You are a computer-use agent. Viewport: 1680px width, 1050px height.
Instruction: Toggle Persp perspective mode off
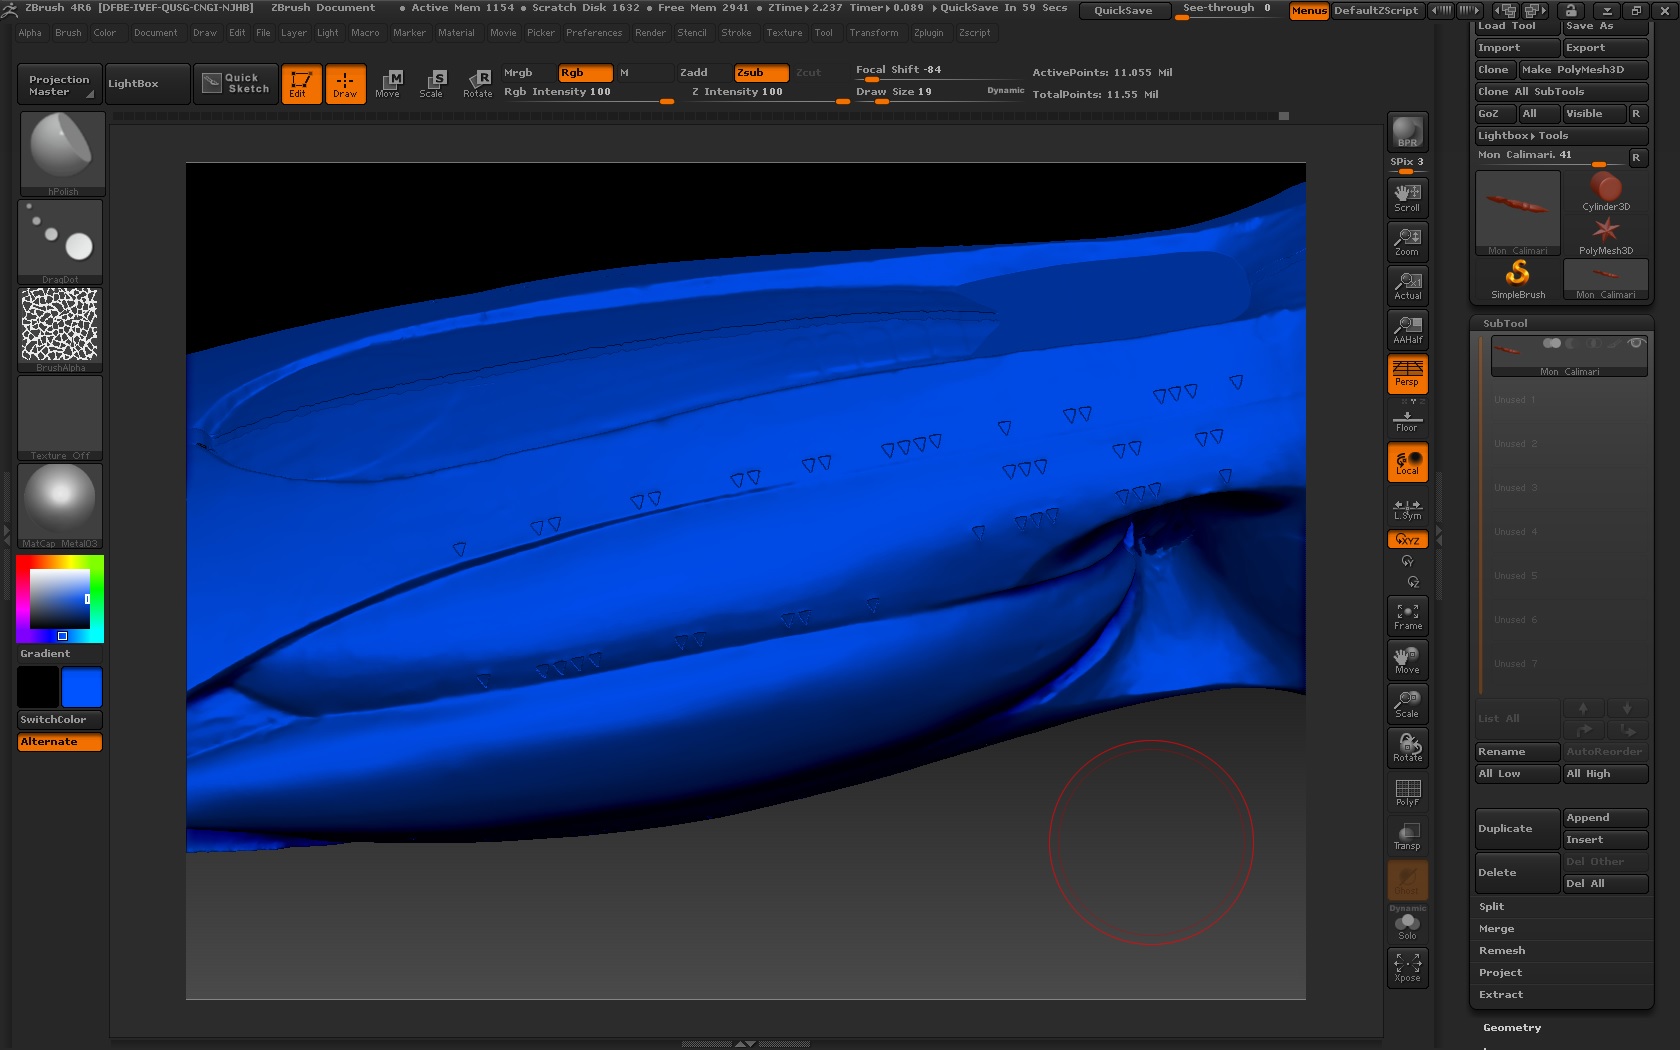click(1407, 375)
